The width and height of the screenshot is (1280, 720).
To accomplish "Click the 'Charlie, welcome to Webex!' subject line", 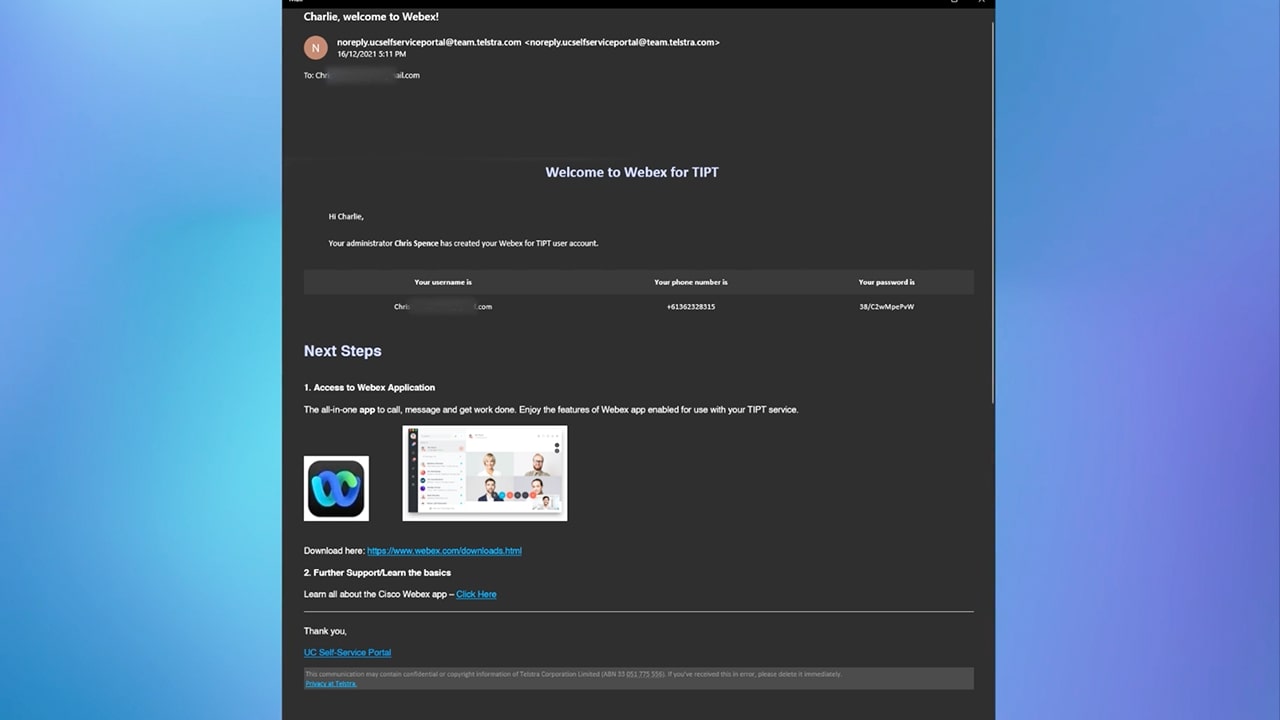I will (x=371, y=17).
